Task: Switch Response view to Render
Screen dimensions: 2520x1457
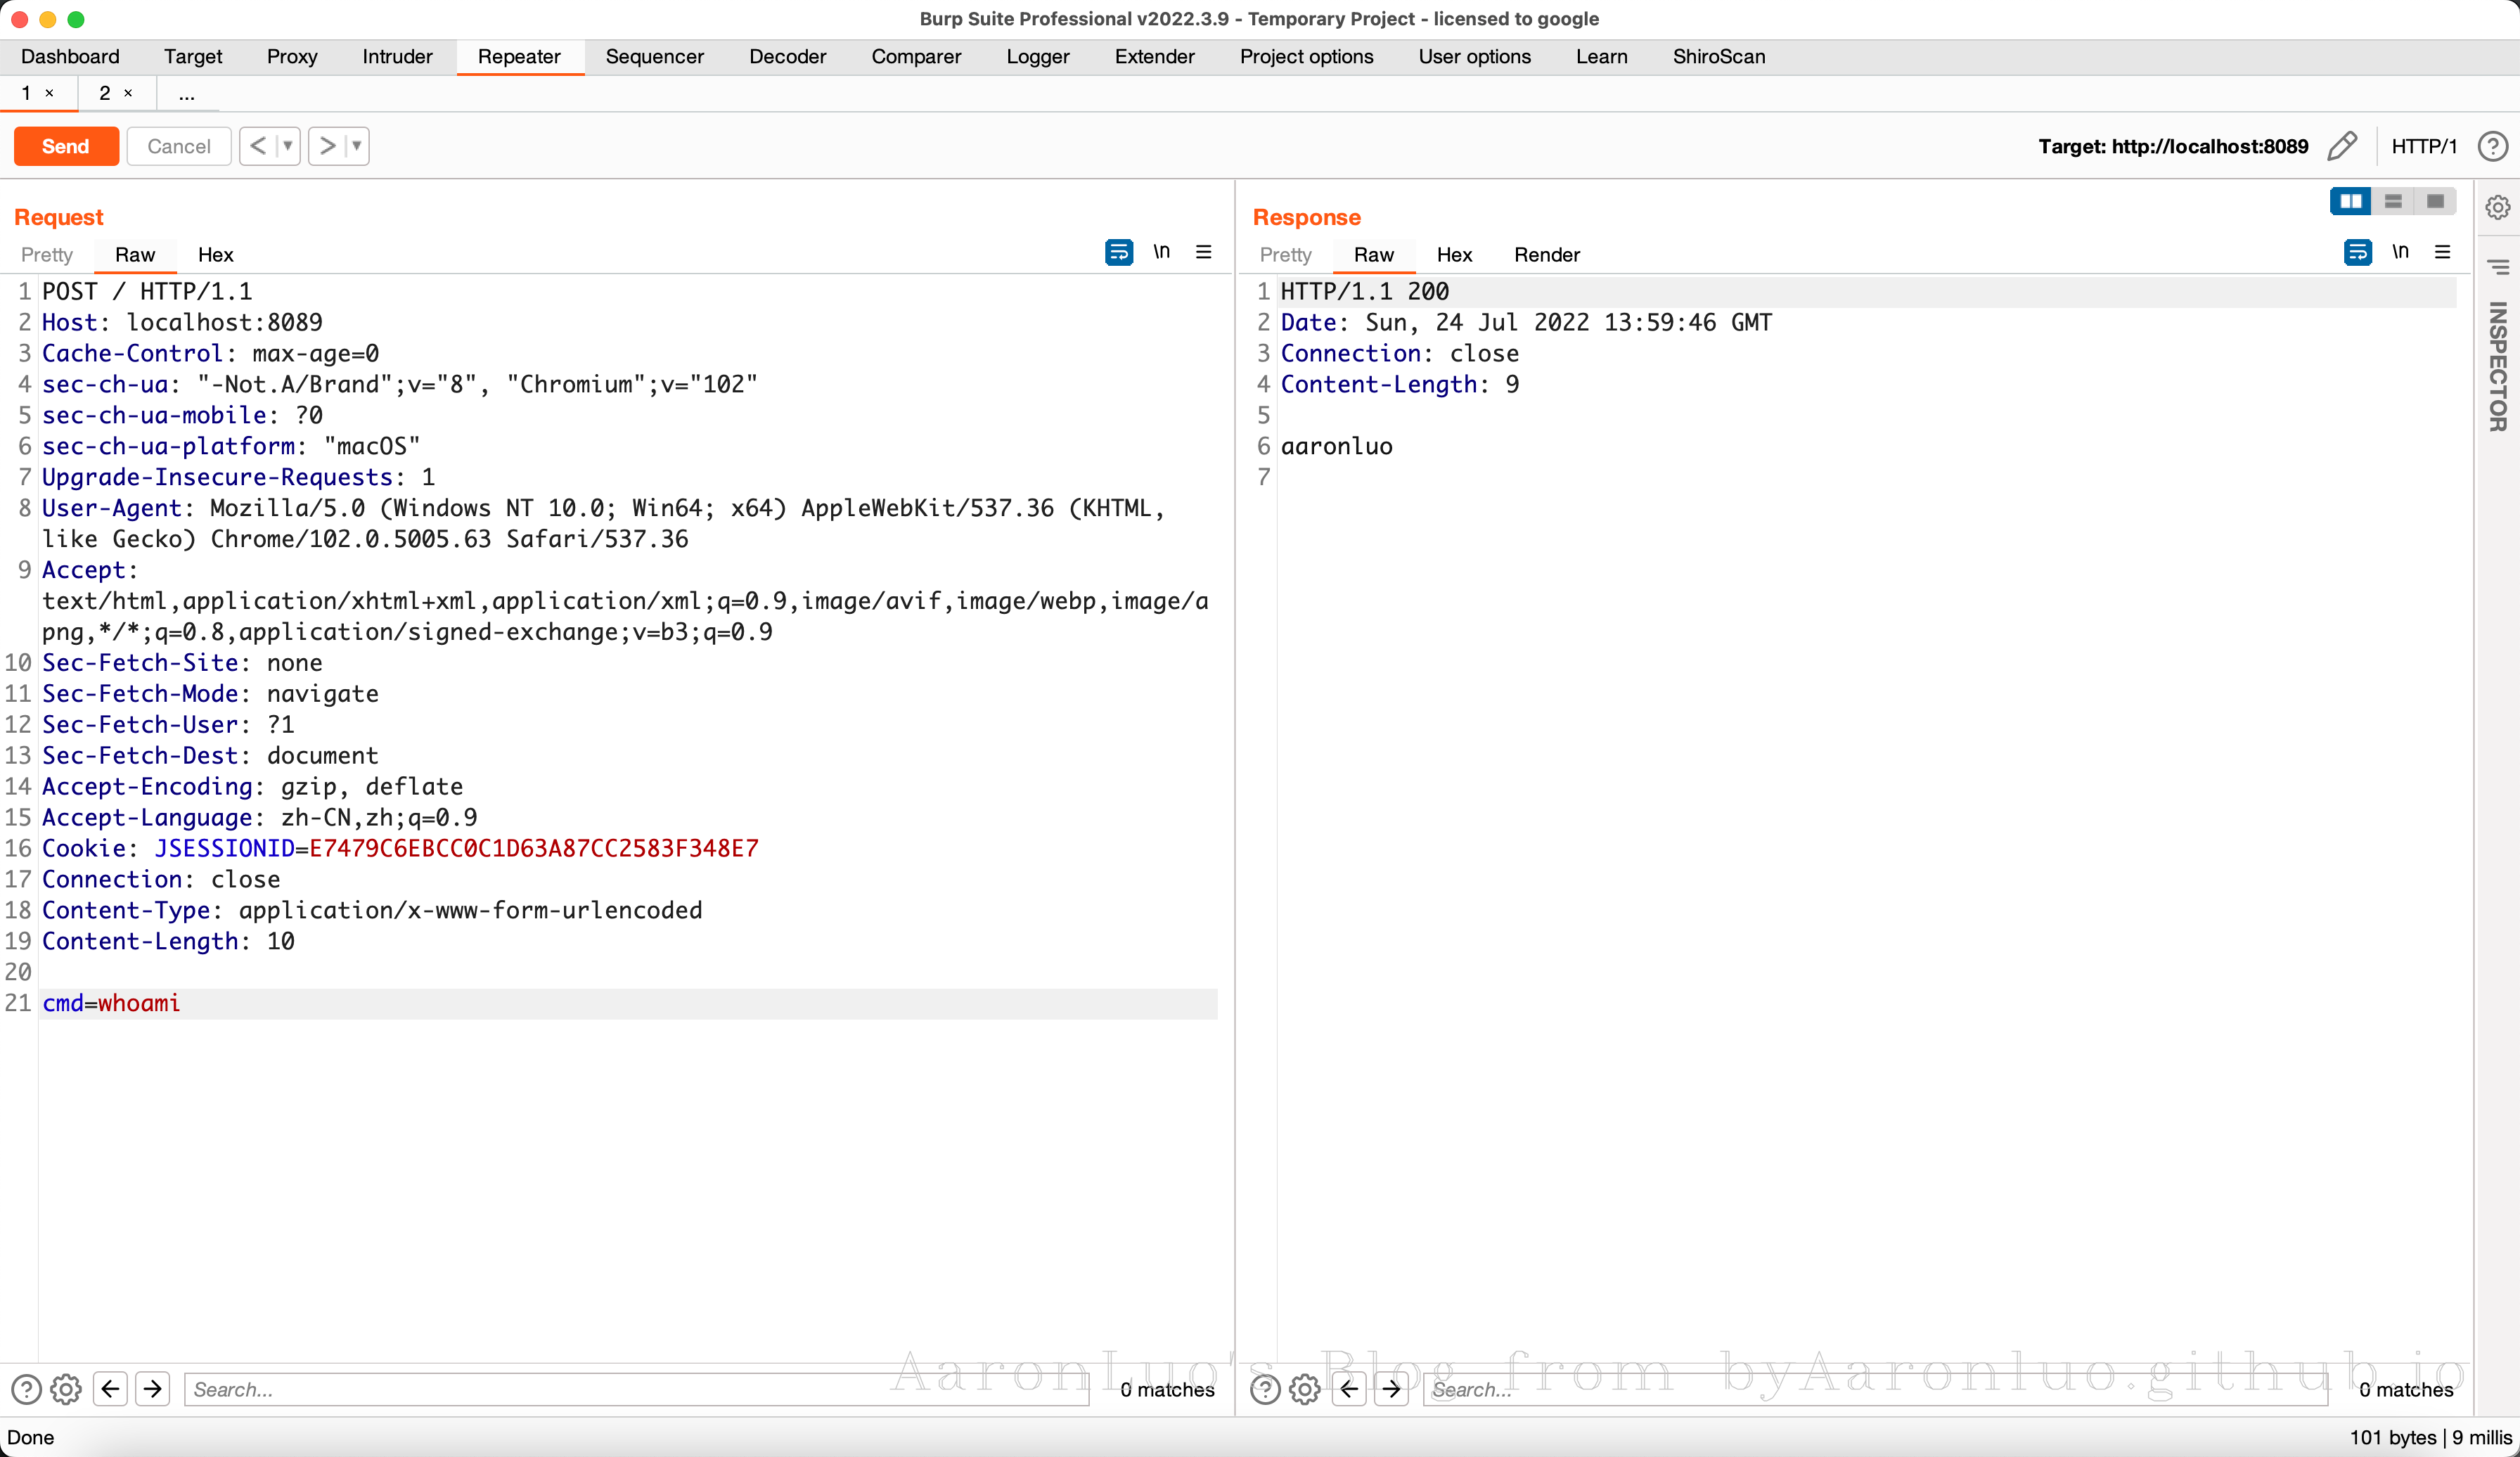Action: (1546, 255)
